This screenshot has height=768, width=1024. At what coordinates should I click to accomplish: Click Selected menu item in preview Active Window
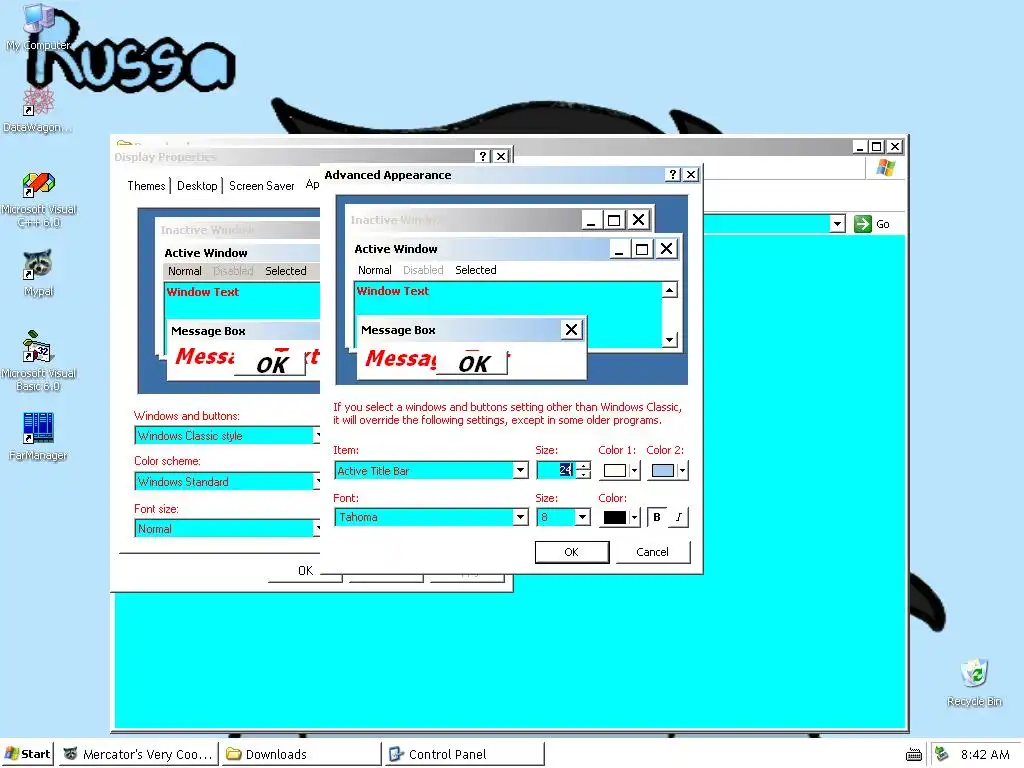click(475, 270)
